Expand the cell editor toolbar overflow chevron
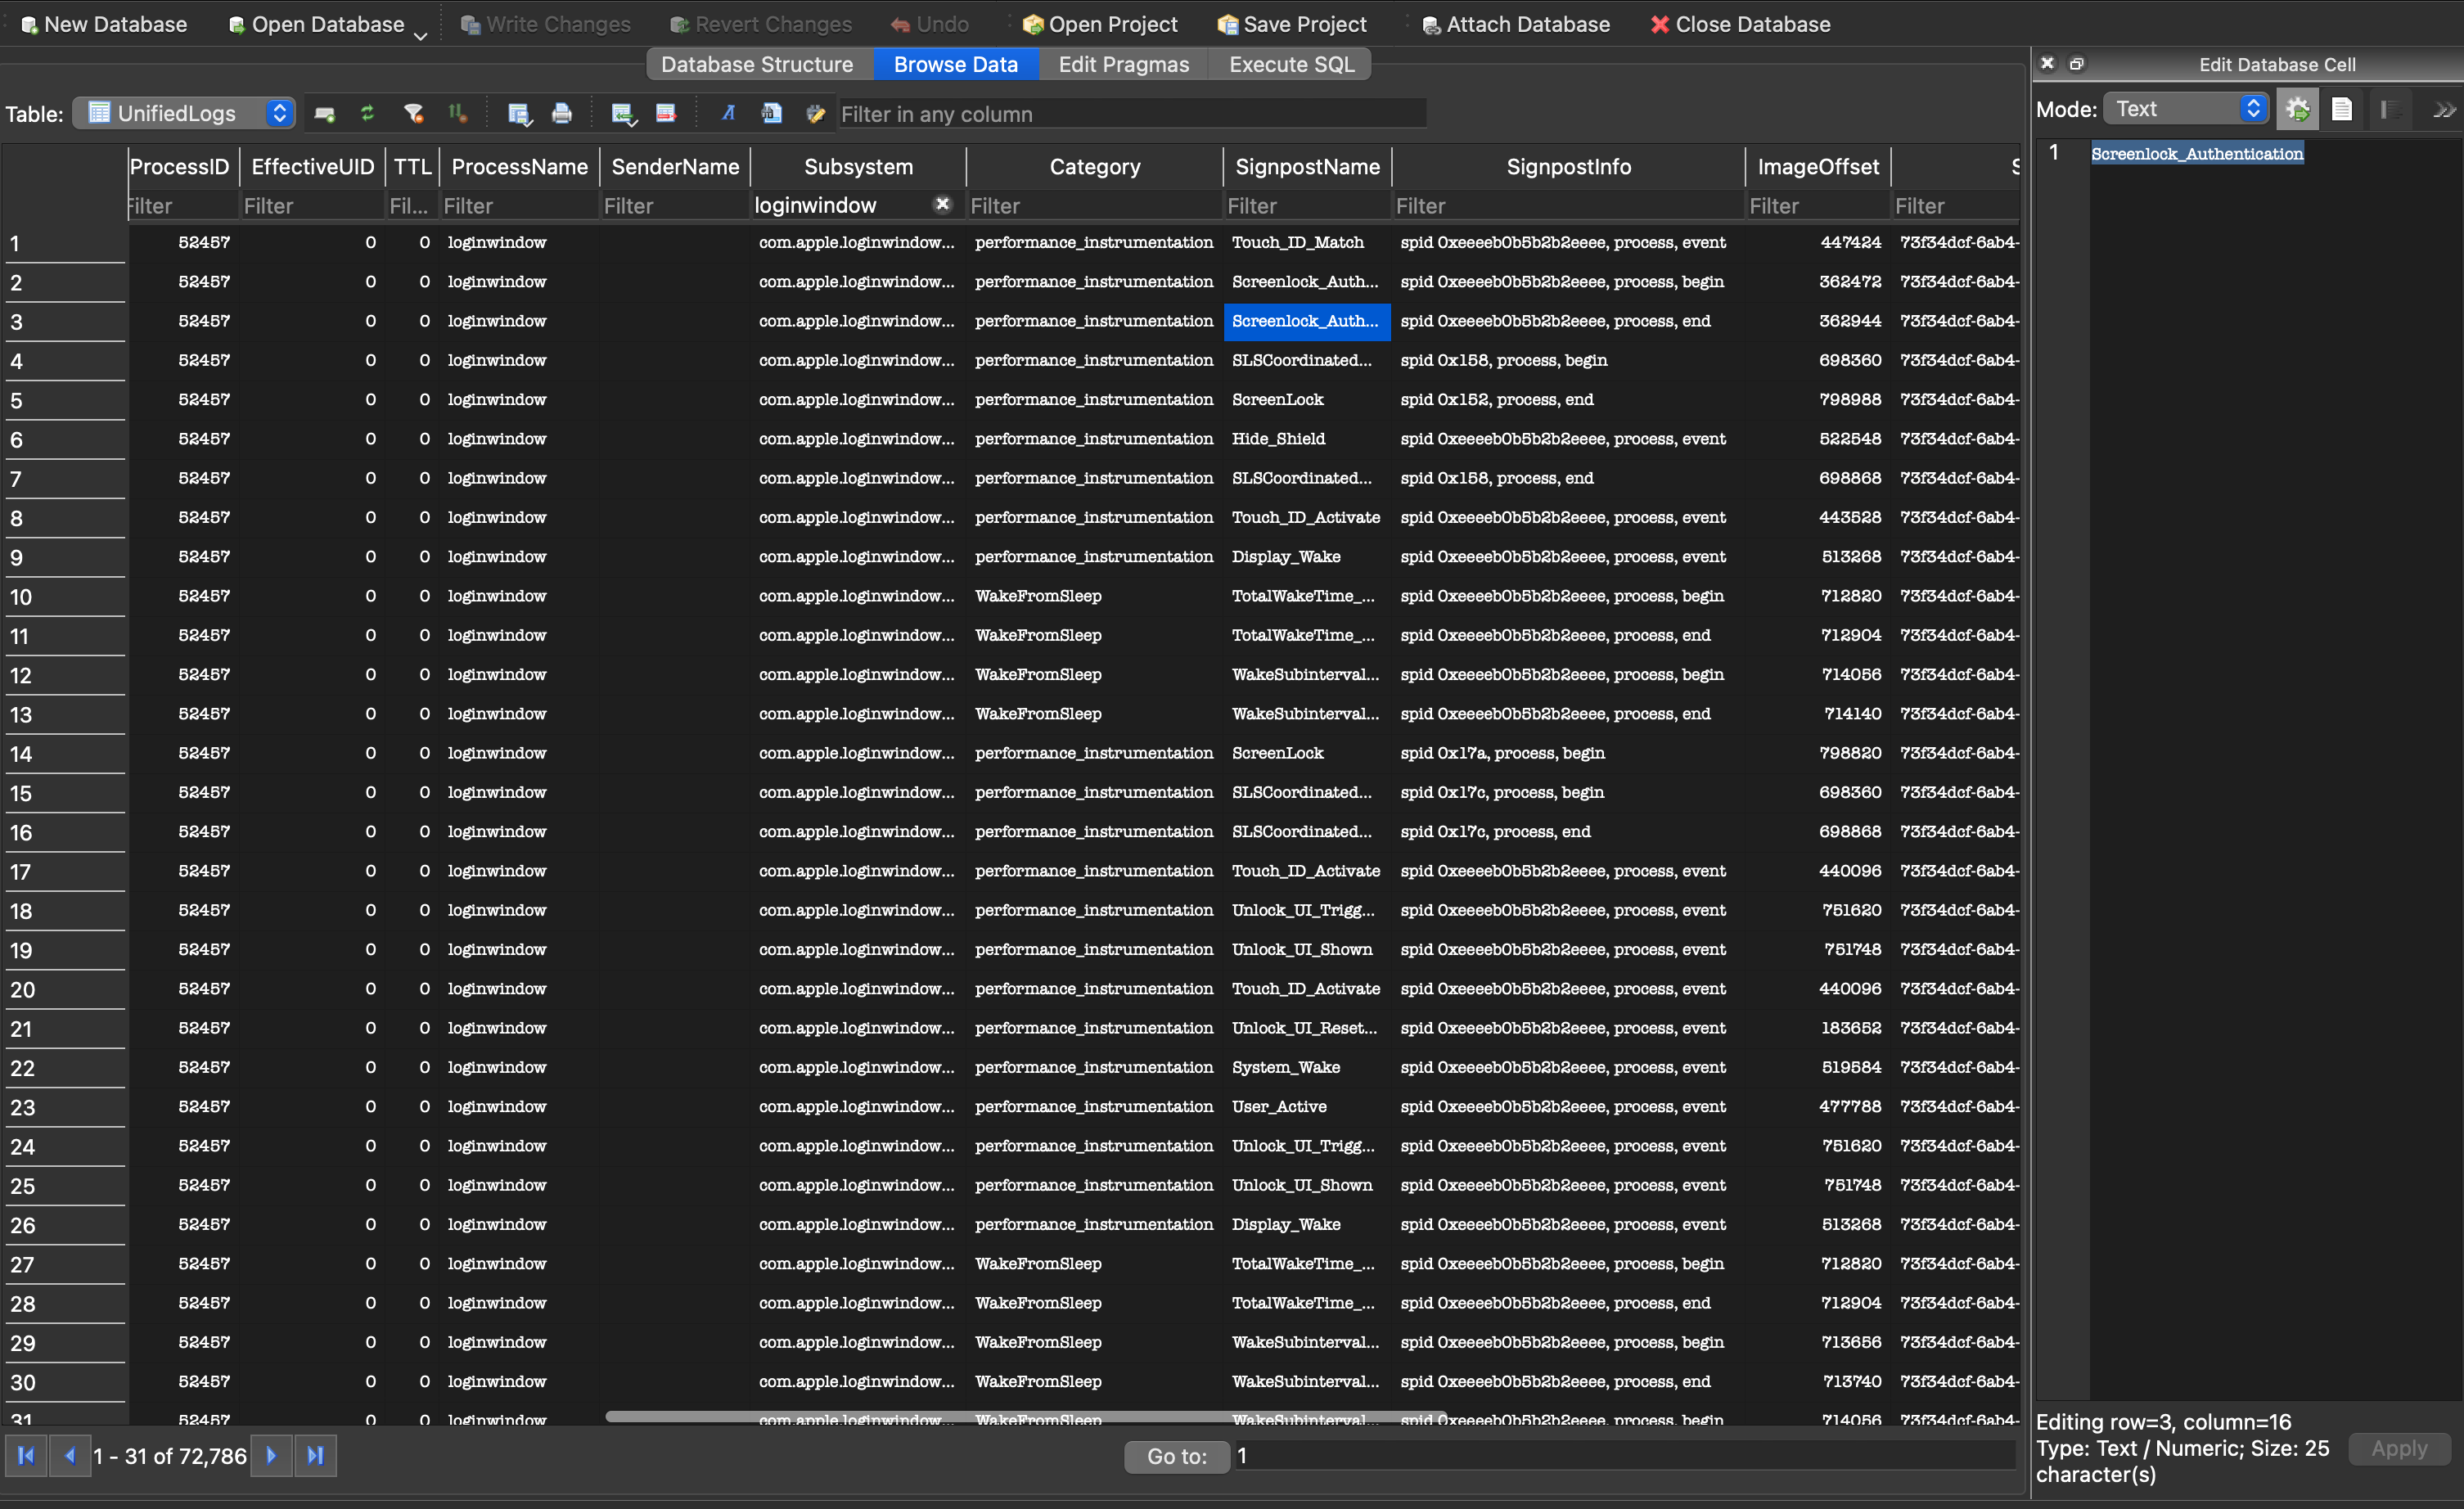The width and height of the screenshot is (2464, 1509). coord(2444,110)
